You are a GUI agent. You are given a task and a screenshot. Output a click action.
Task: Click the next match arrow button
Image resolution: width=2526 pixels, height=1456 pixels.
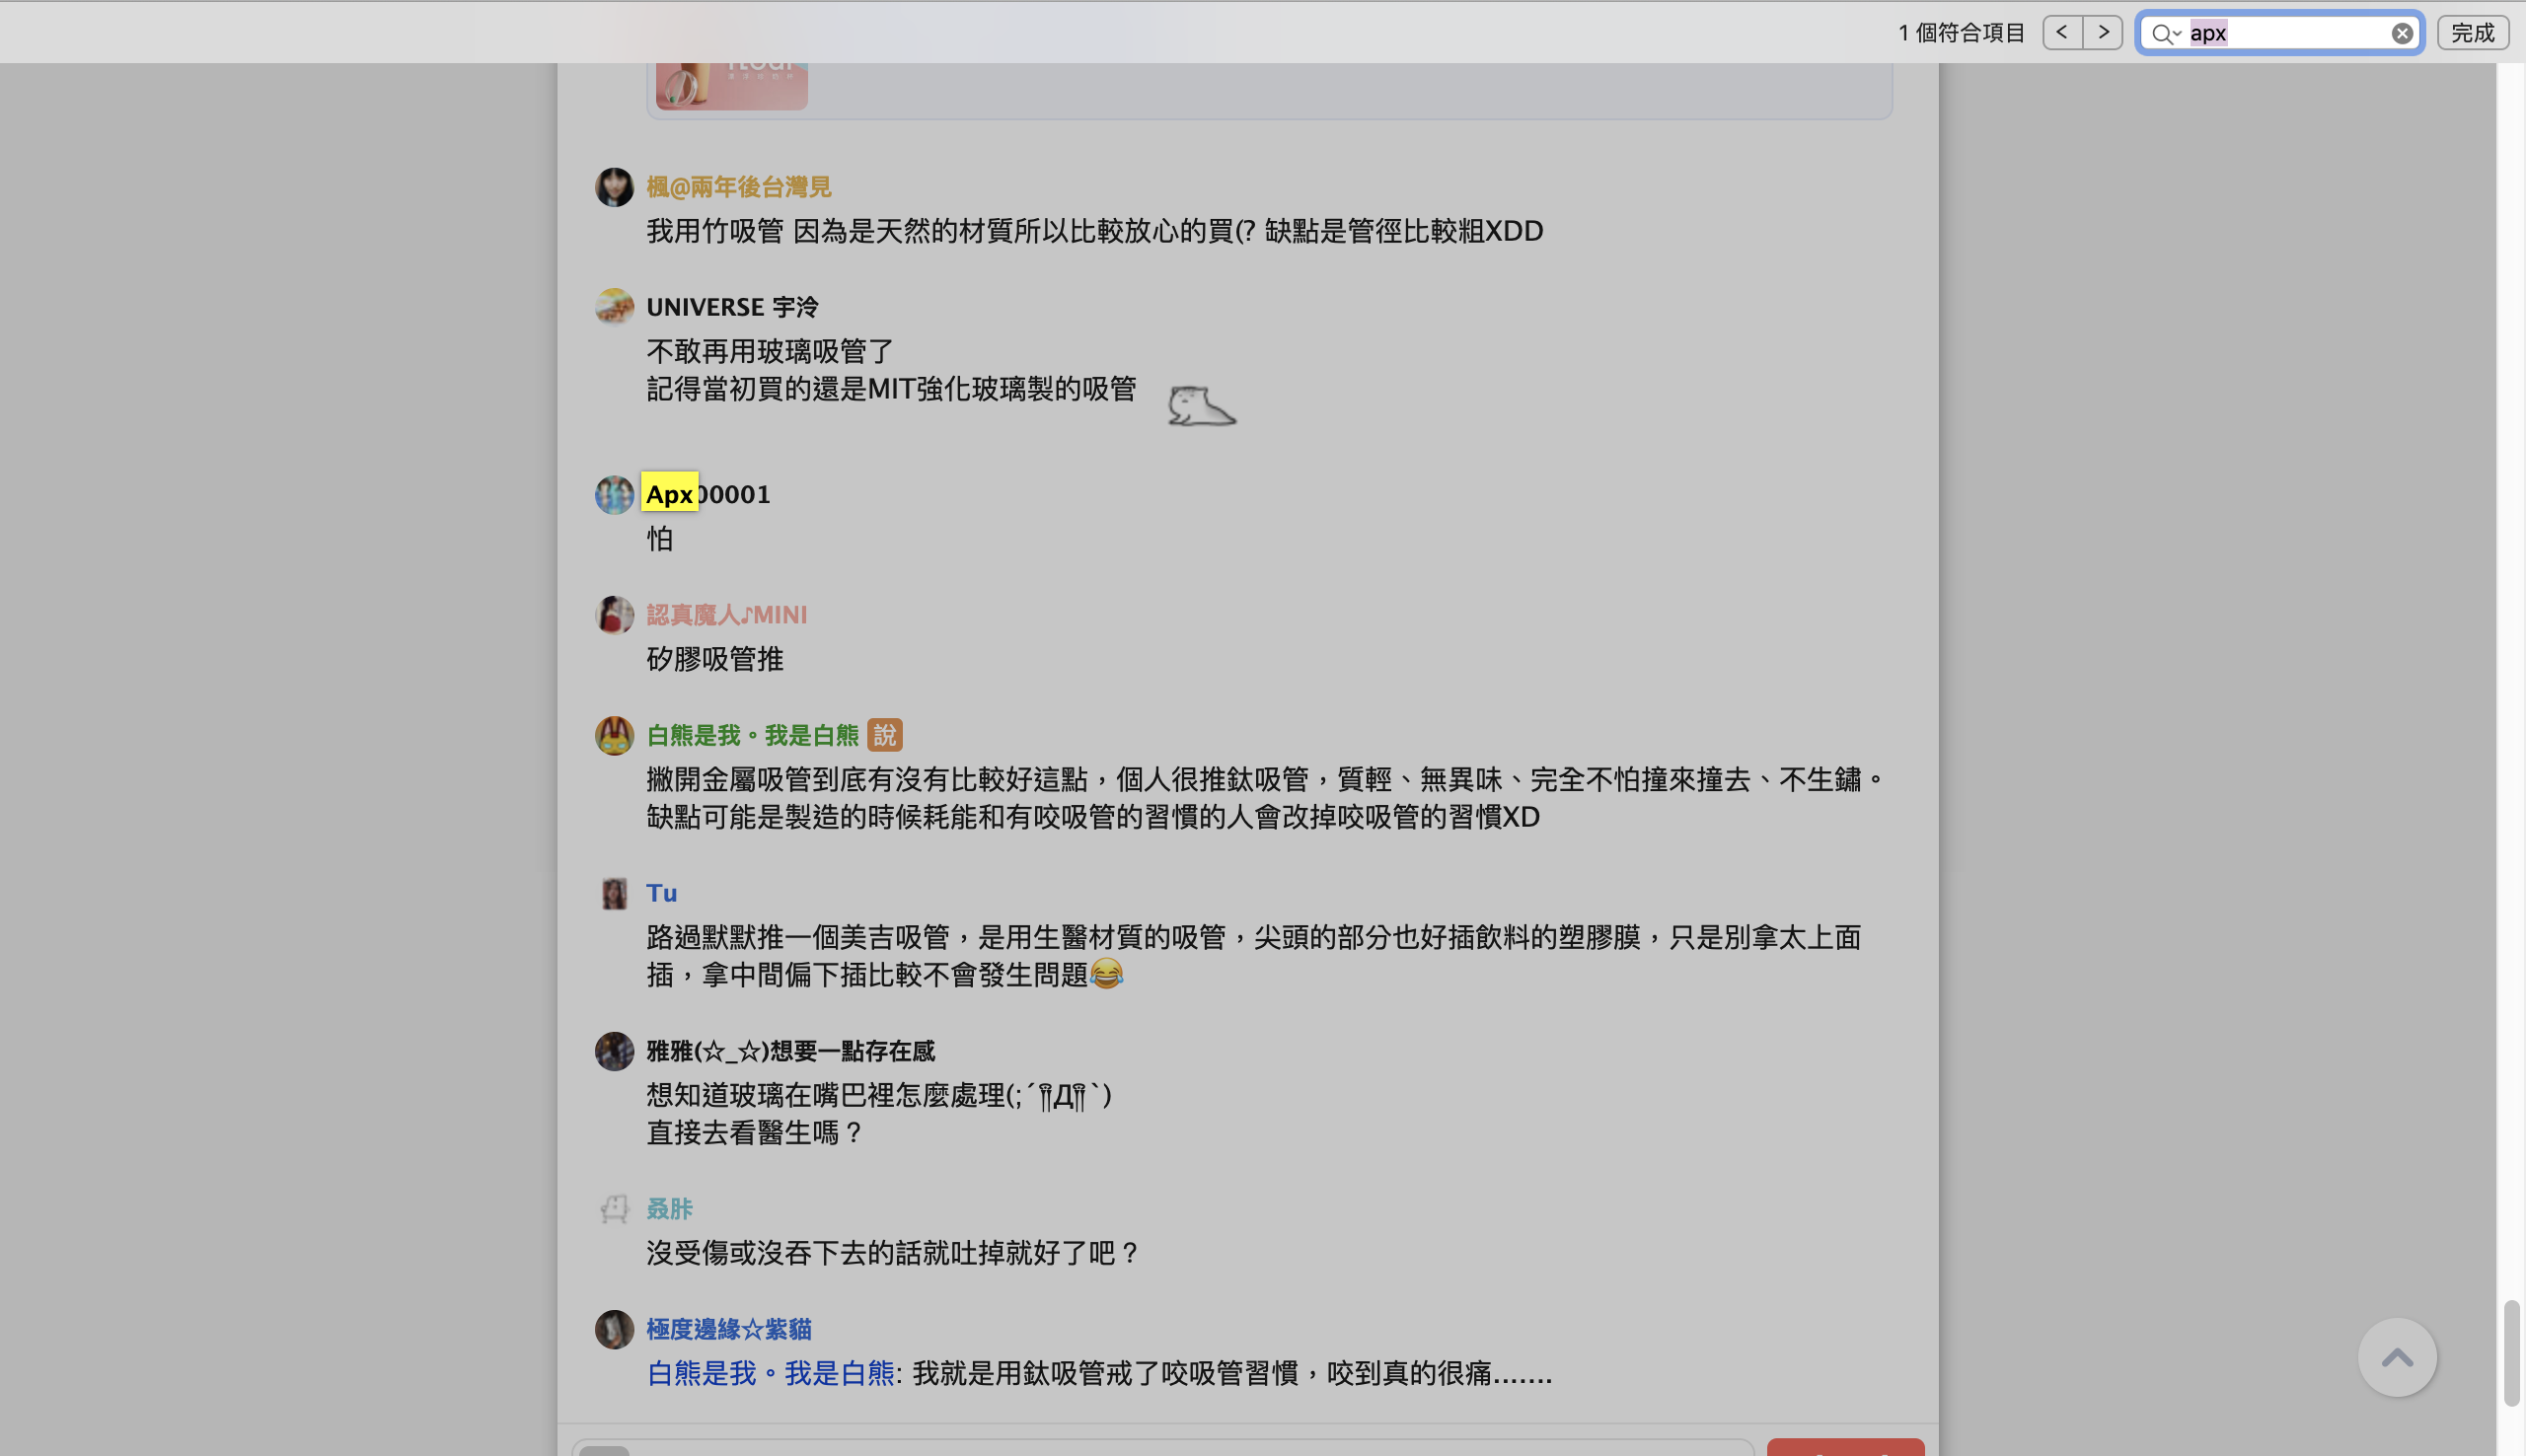coord(2103,33)
